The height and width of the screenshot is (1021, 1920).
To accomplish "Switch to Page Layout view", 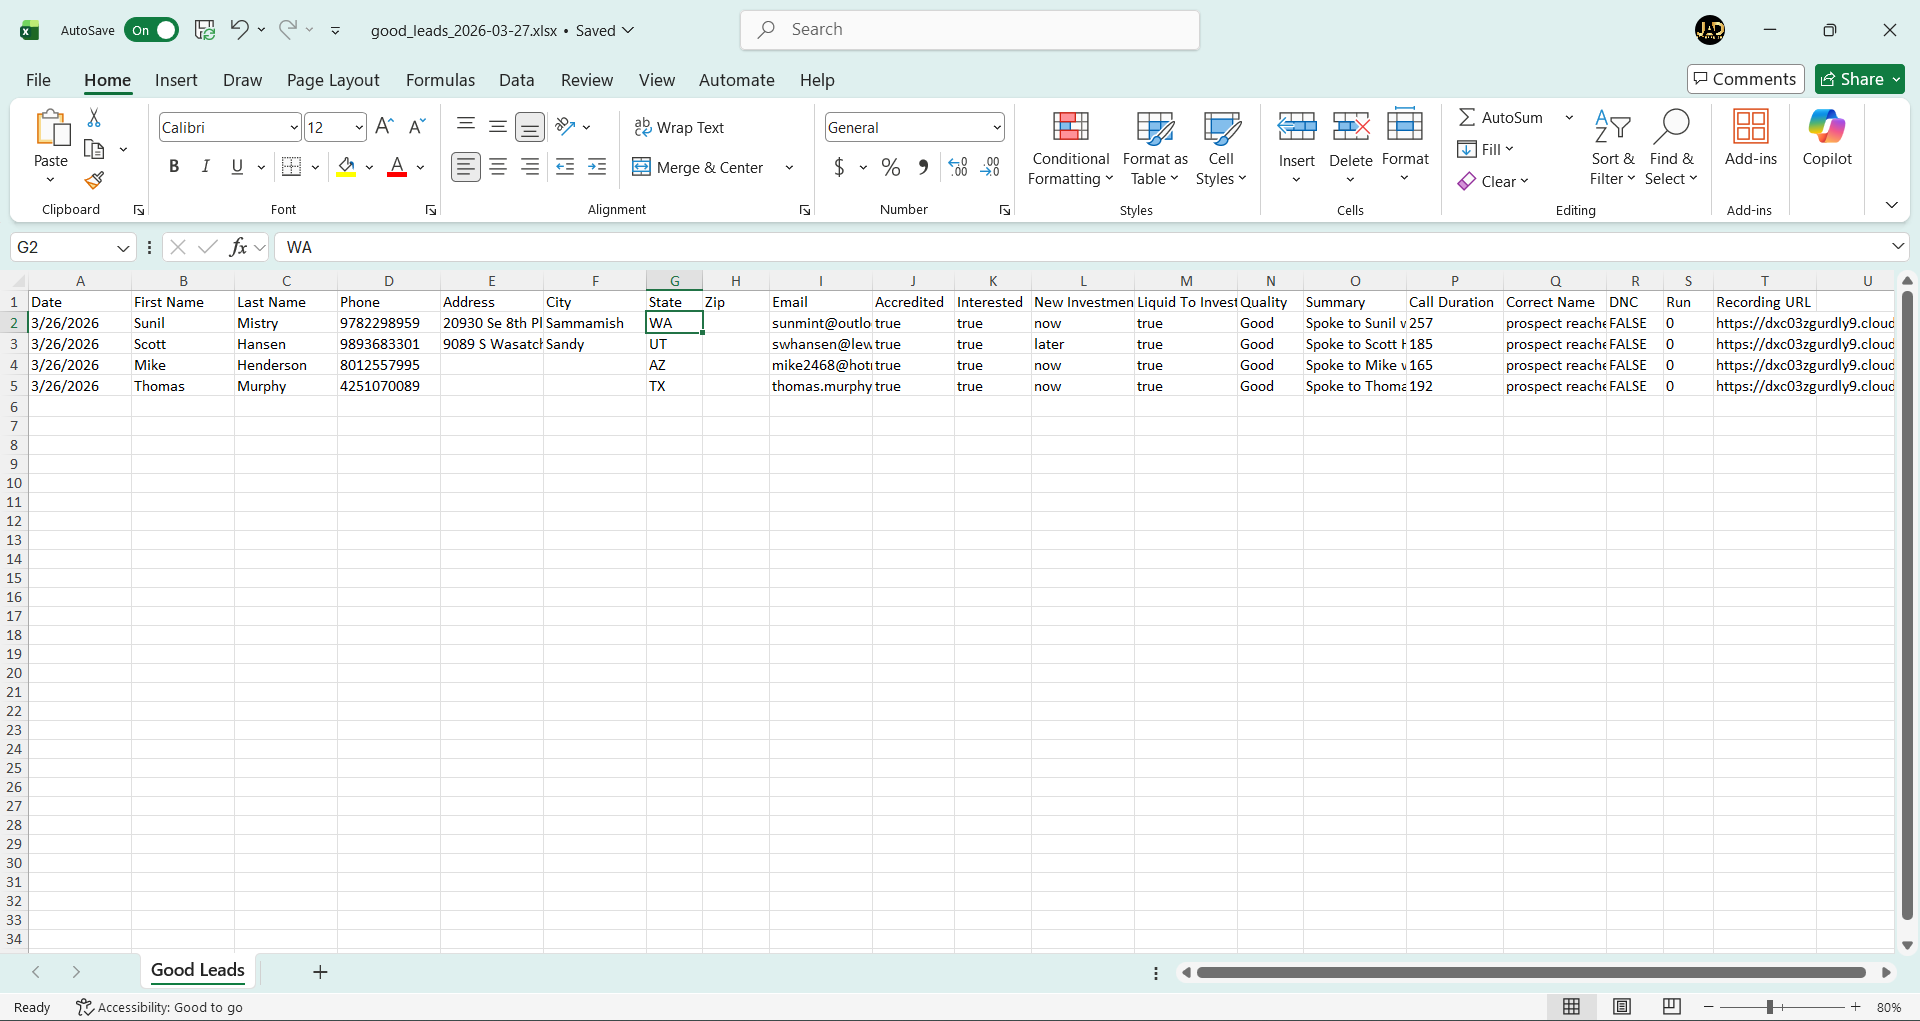I will click(x=1622, y=1007).
